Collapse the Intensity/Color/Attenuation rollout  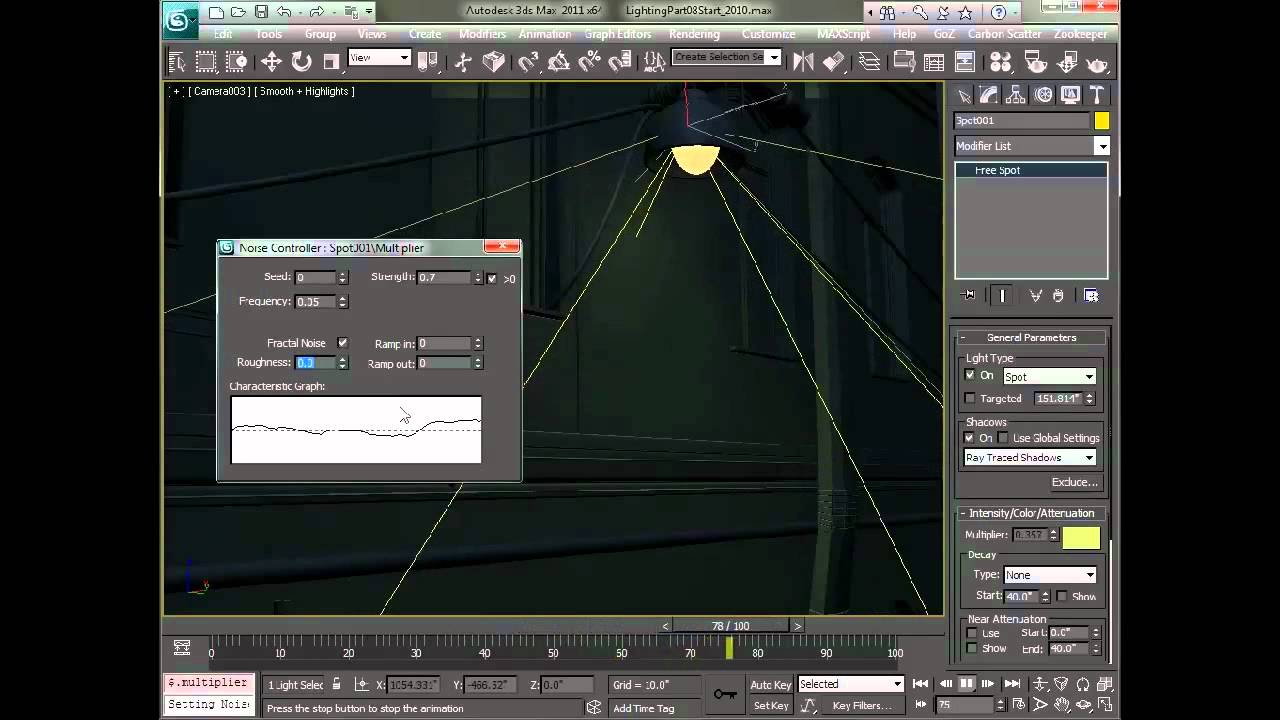coord(1031,513)
